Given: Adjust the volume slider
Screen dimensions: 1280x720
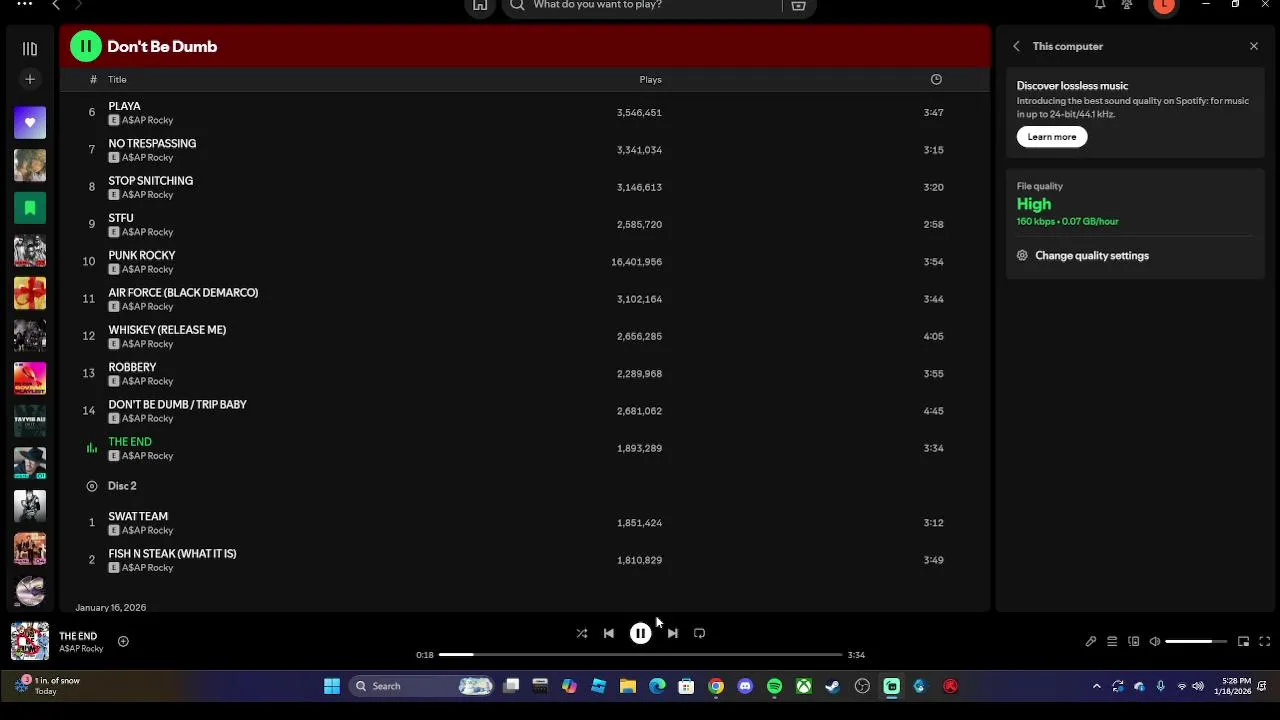Looking at the screenshot, I should [1196, 642].
